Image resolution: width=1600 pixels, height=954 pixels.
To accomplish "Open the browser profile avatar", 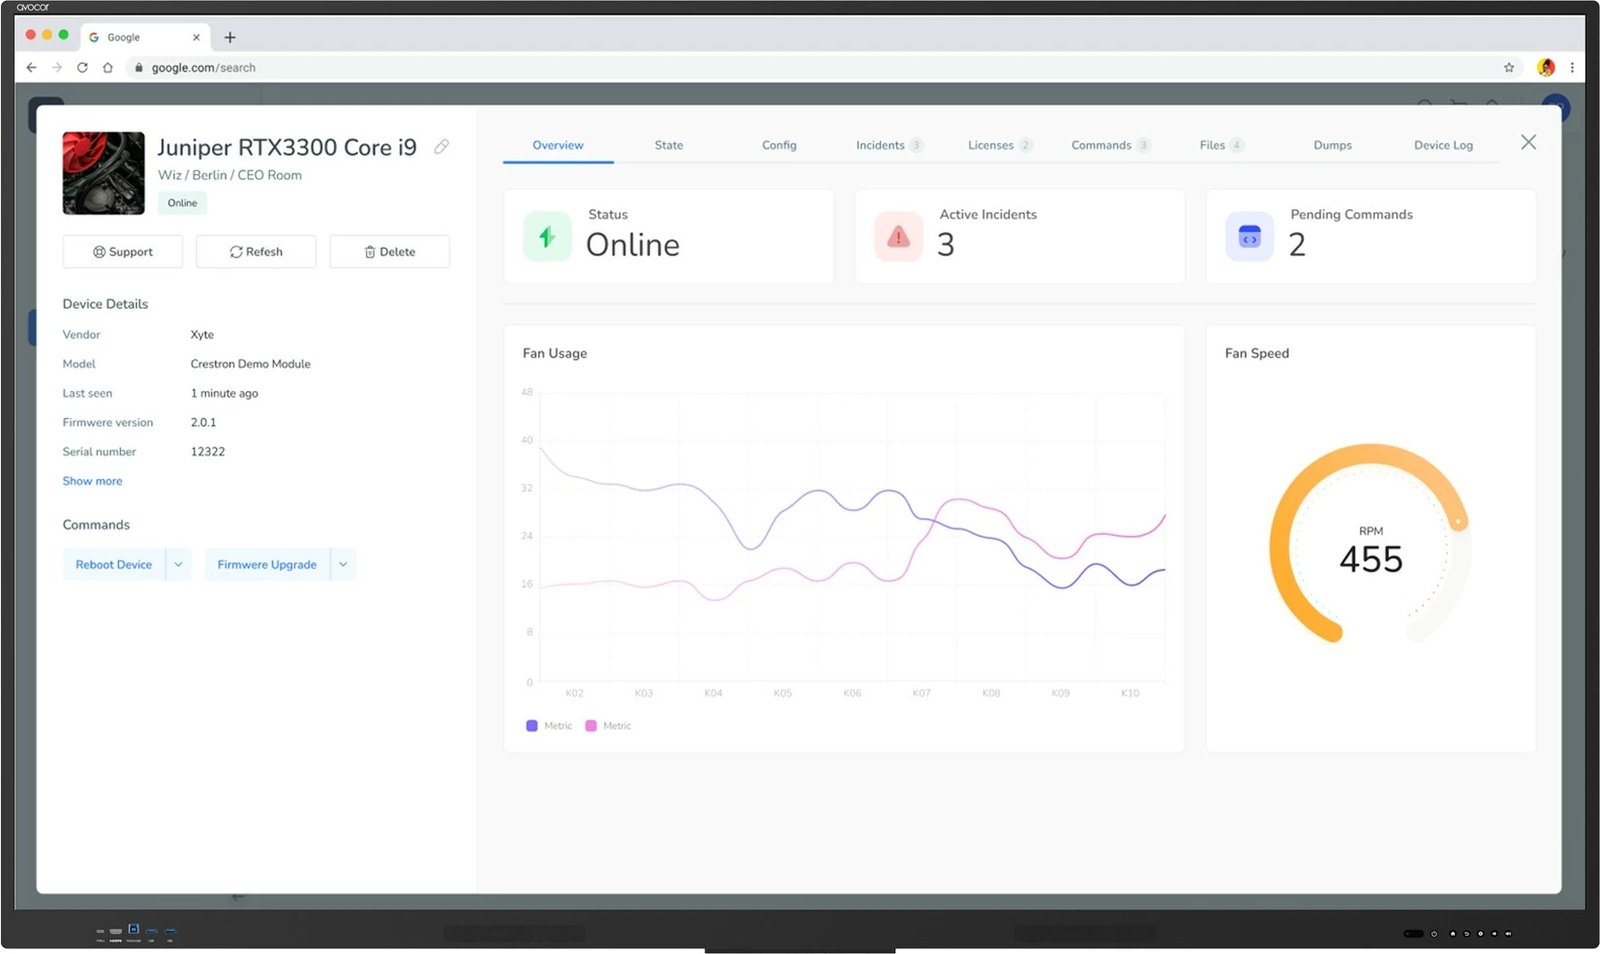I will [x=1546, y=68].
